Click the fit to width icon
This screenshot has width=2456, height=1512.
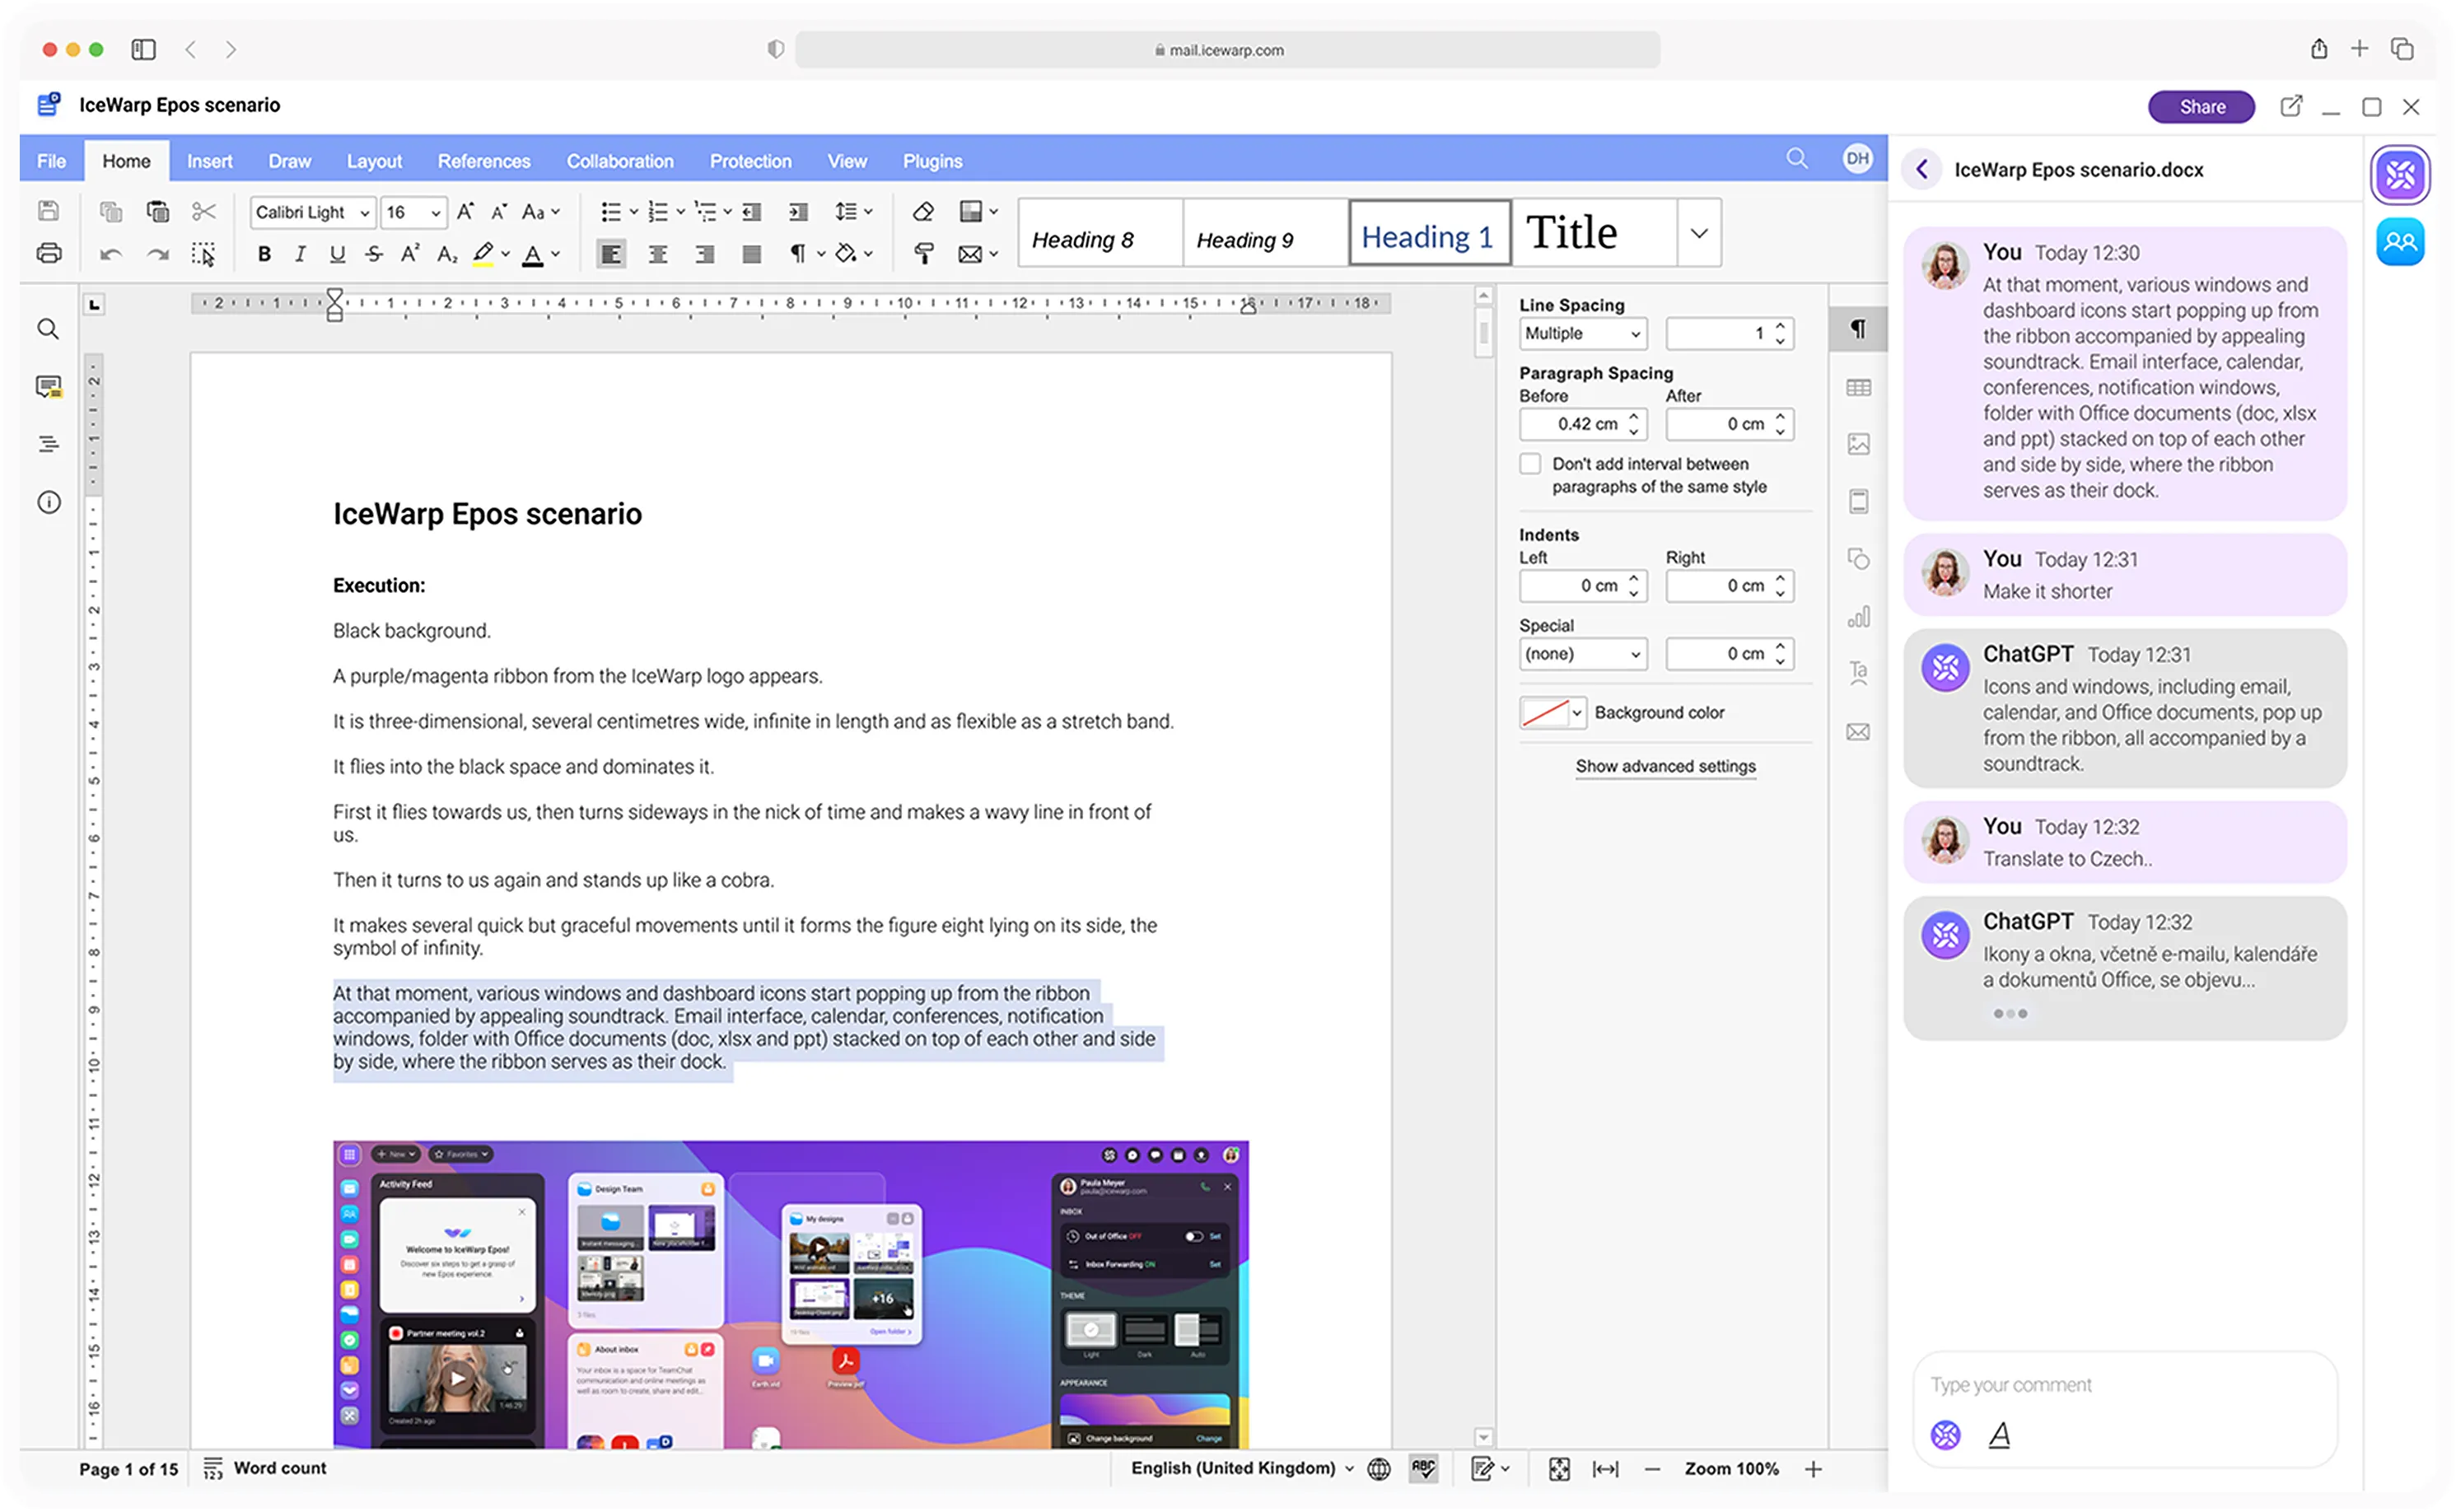click(1605, 1468)
